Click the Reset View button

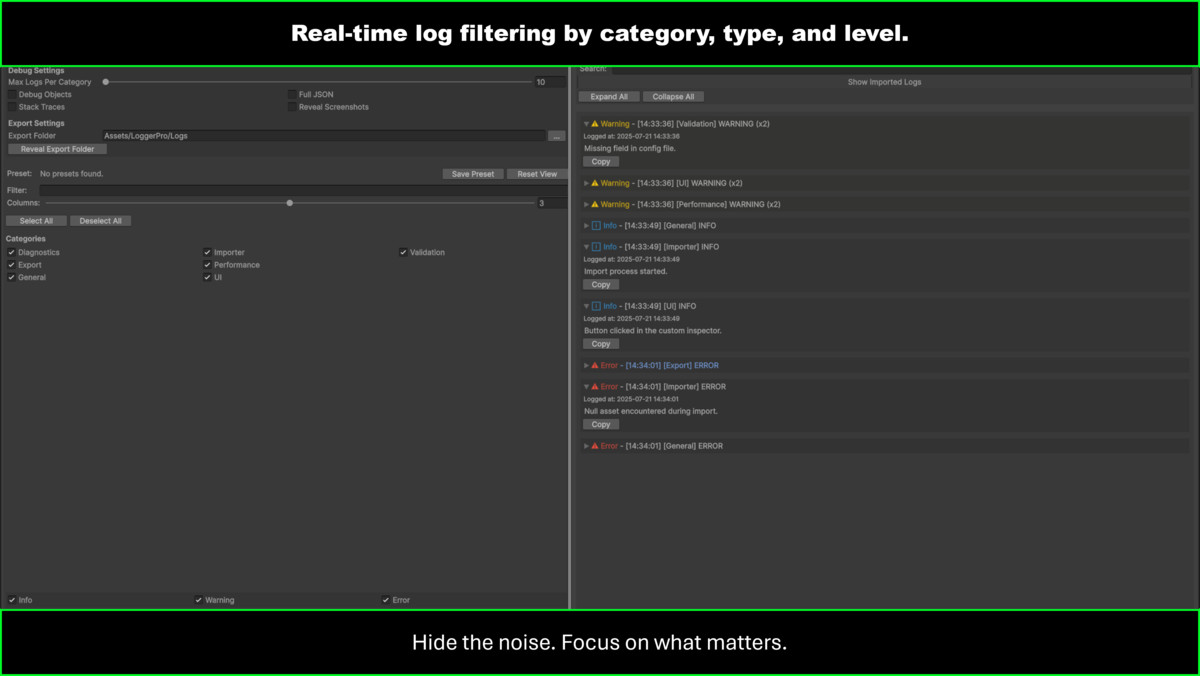[x=537, y=174]
